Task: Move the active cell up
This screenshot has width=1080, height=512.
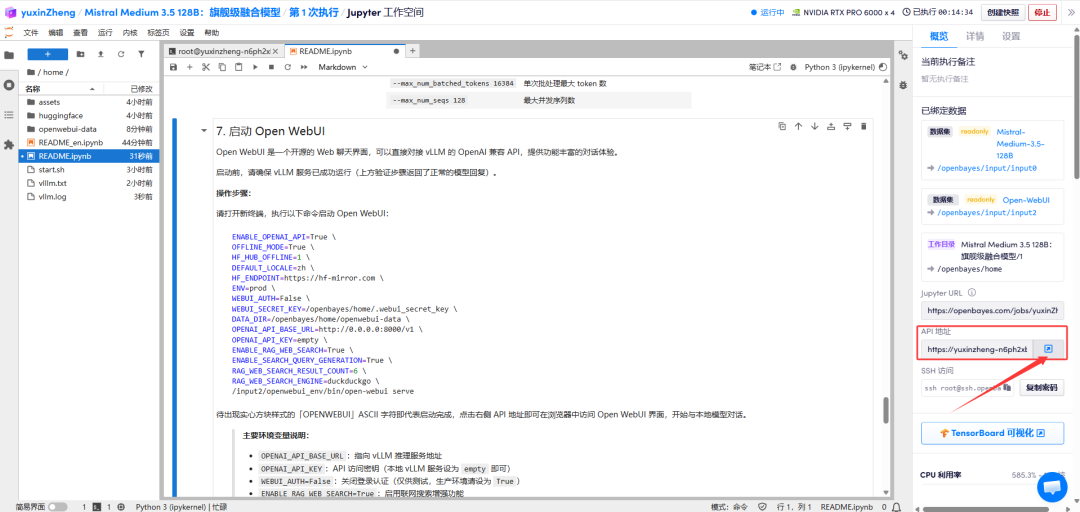Action: click(x=798, y=126)
